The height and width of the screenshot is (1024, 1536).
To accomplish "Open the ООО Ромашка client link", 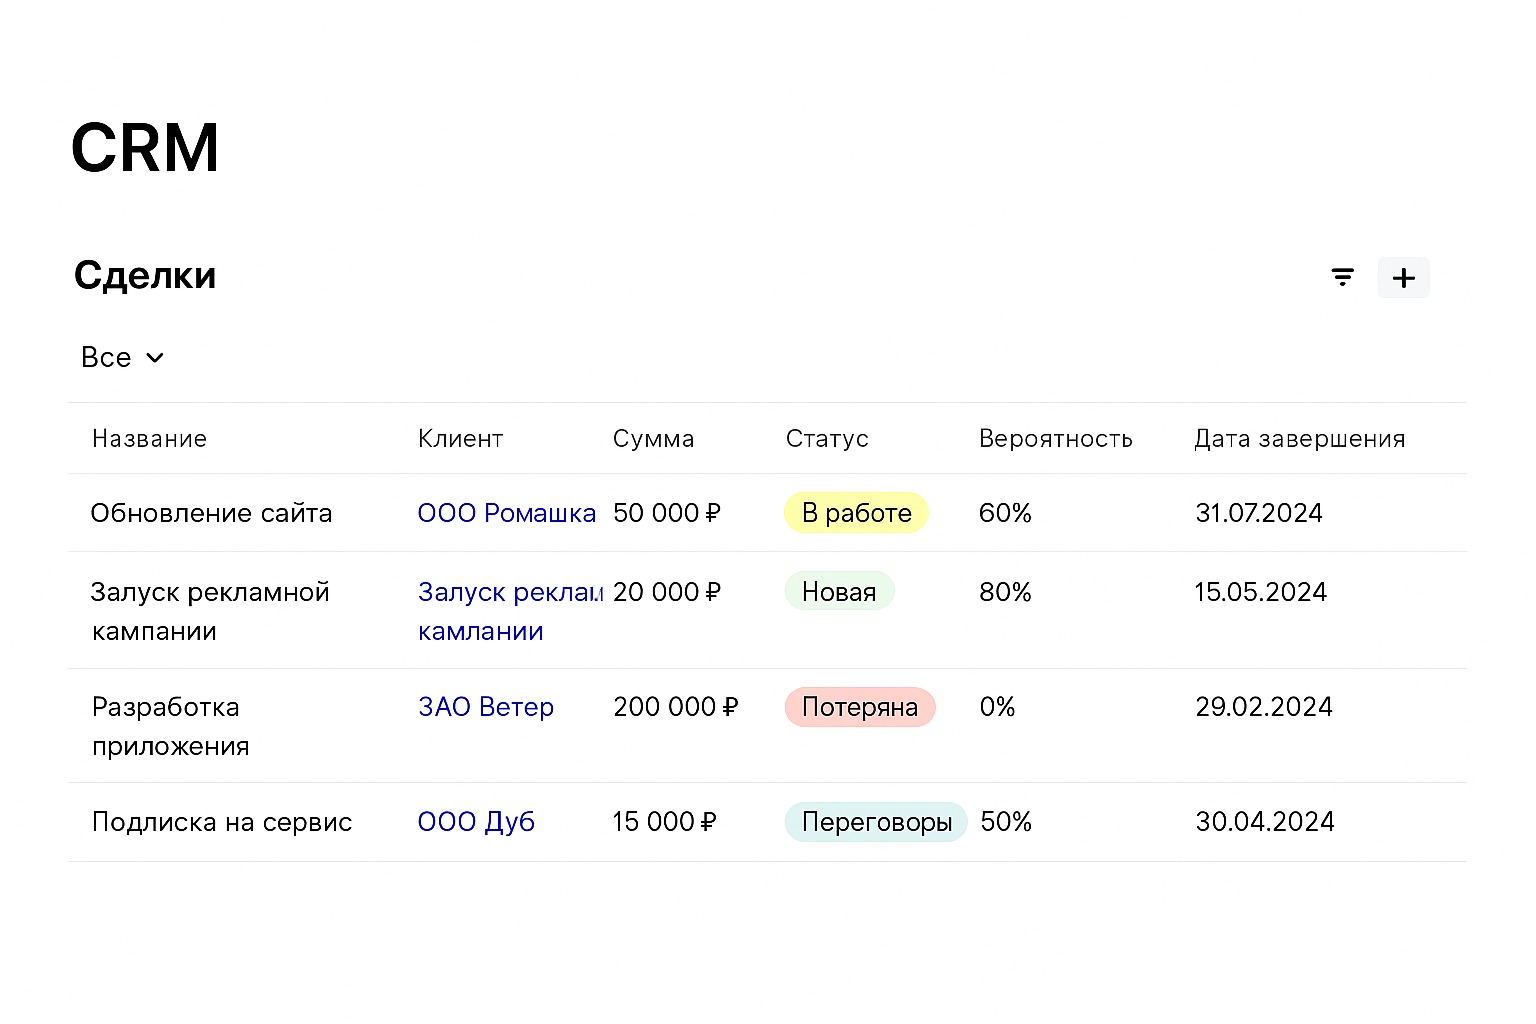I will click(x=507, y=513).
